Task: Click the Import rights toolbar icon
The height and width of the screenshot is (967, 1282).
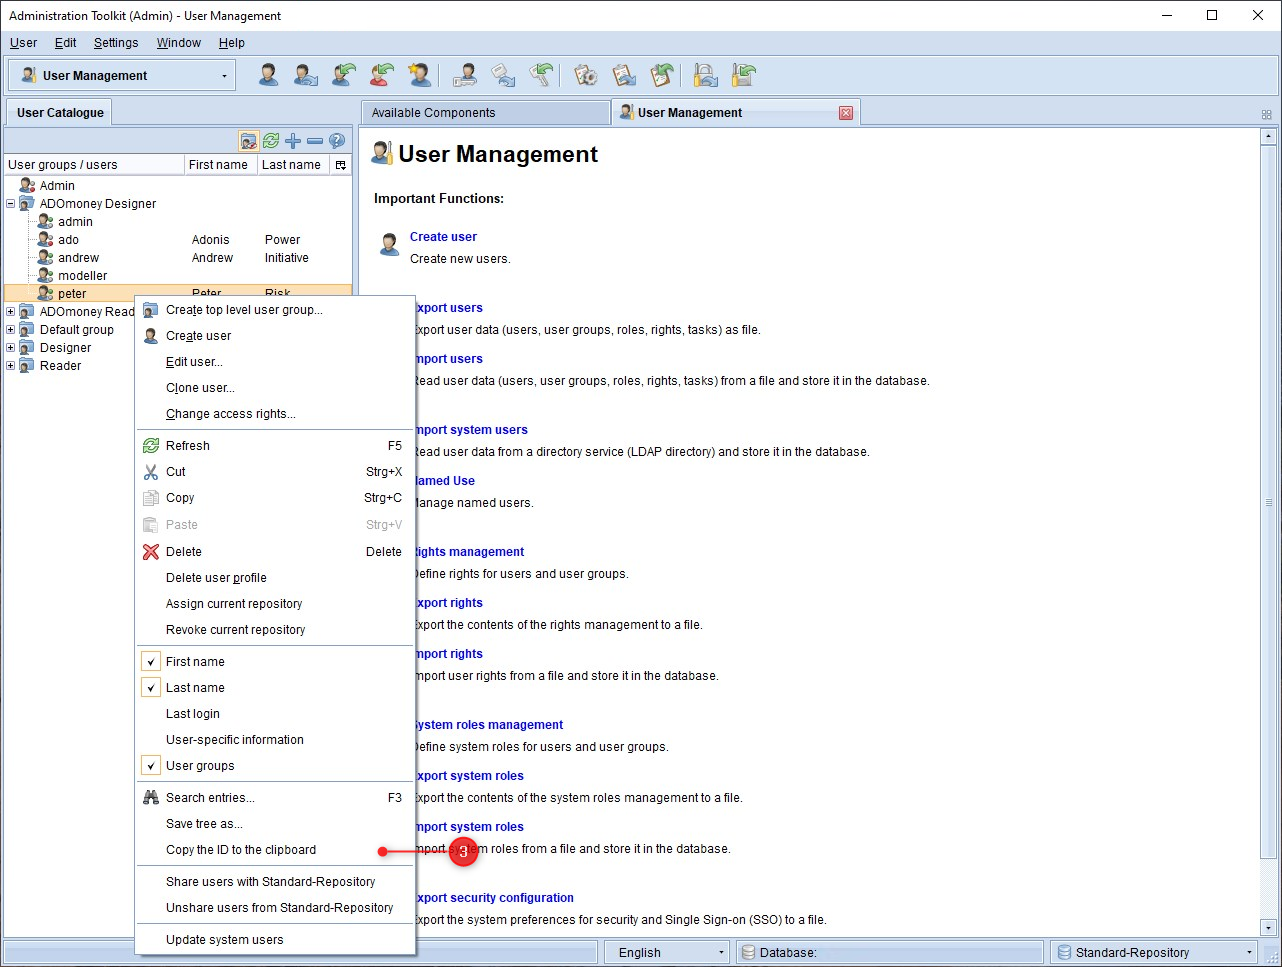Action: point(541,75)
